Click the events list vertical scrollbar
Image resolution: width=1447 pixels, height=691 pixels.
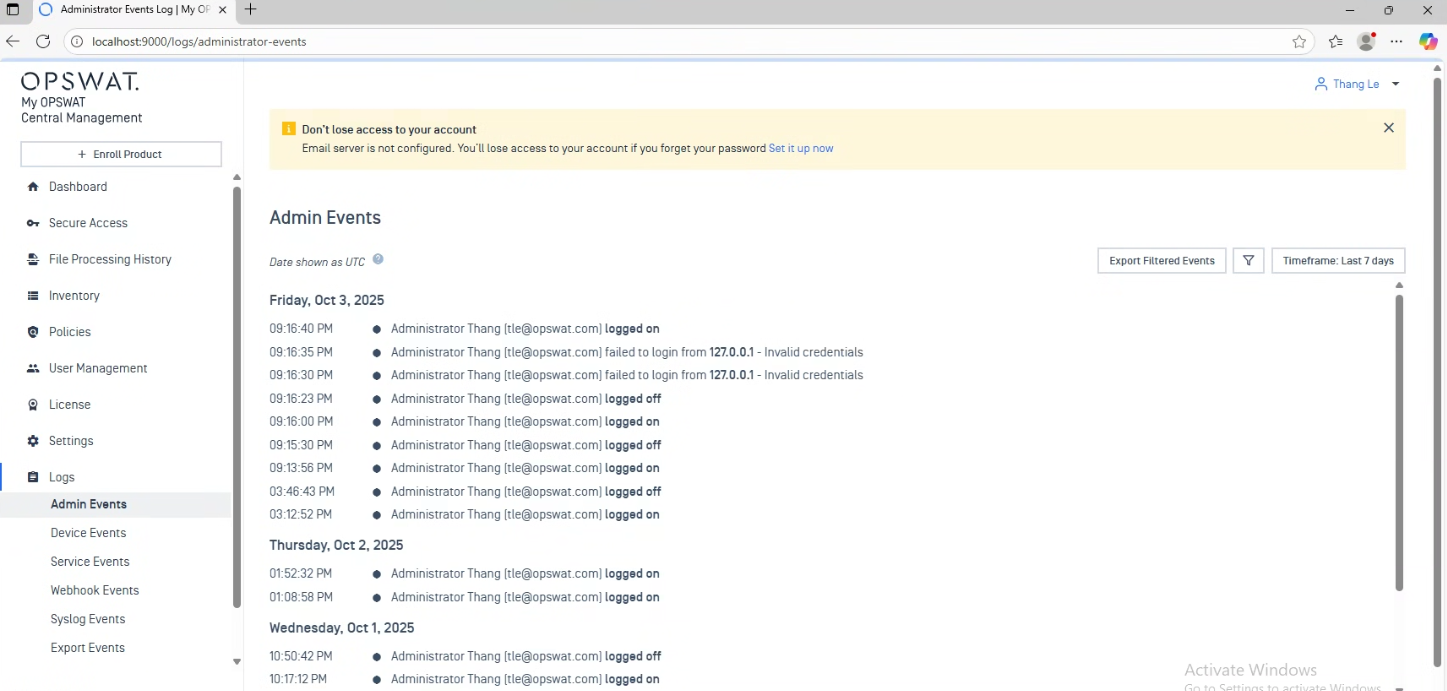pos(1399,440)
